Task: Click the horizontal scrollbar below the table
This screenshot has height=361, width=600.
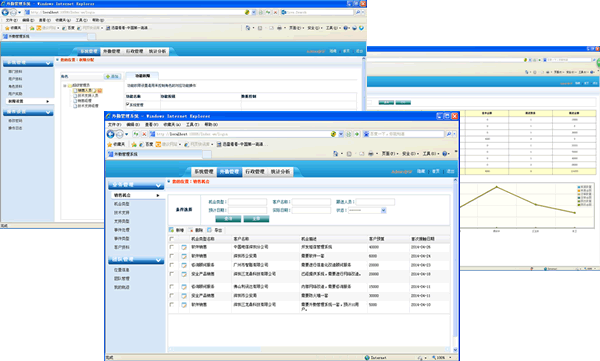Action: coord(309,349)
